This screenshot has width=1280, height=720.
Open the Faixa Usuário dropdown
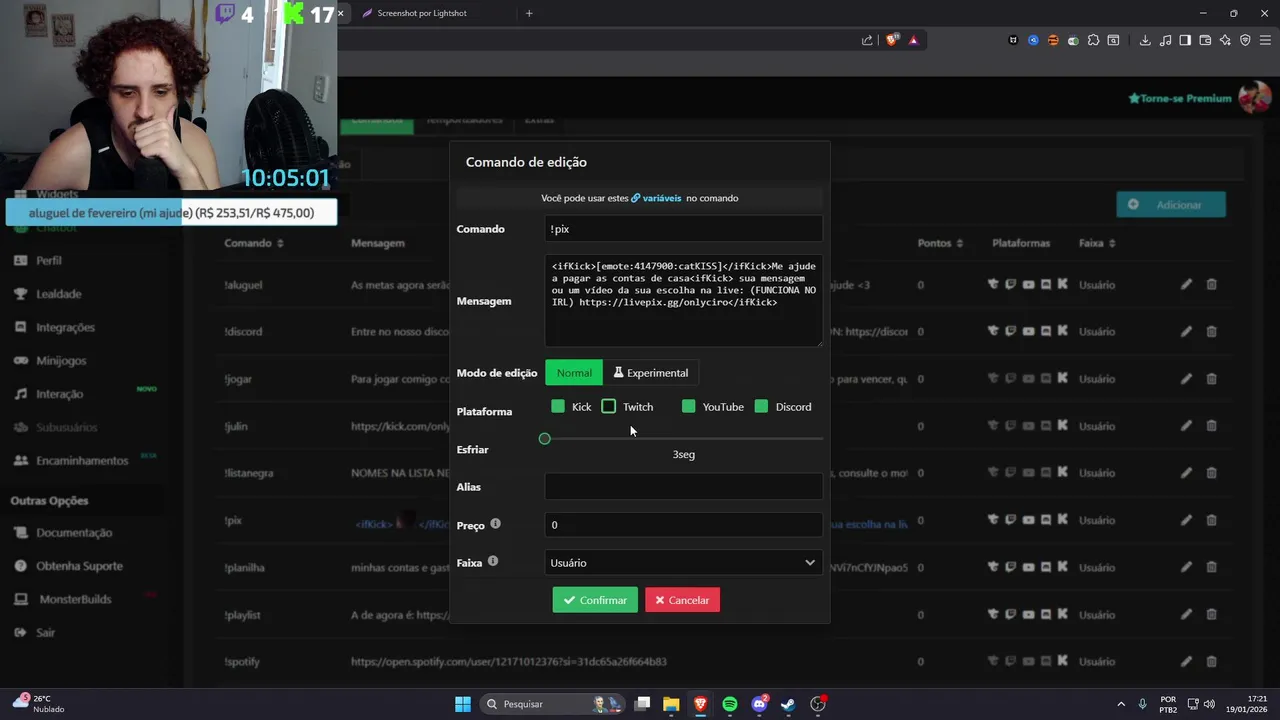[x=683, y=563]
